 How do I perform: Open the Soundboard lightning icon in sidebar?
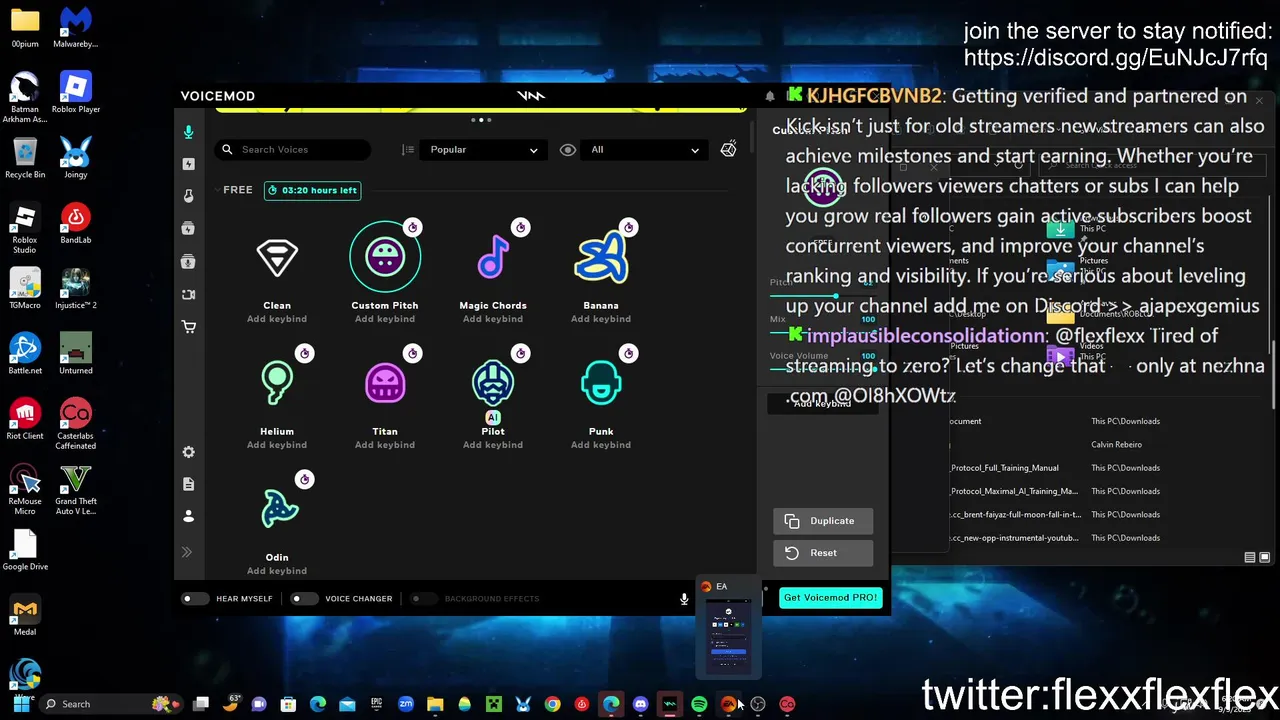pyautogui.click(x=188, y=164)
